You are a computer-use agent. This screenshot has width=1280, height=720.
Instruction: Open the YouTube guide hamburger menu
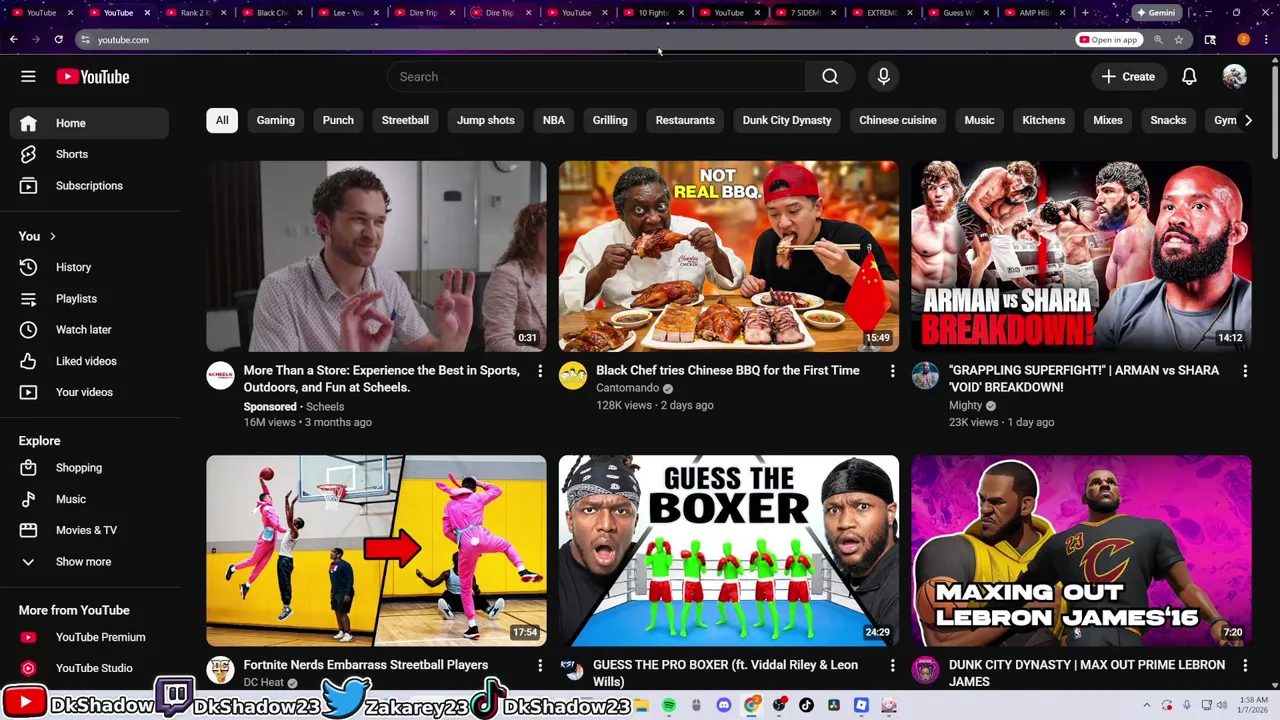(28, 77)
